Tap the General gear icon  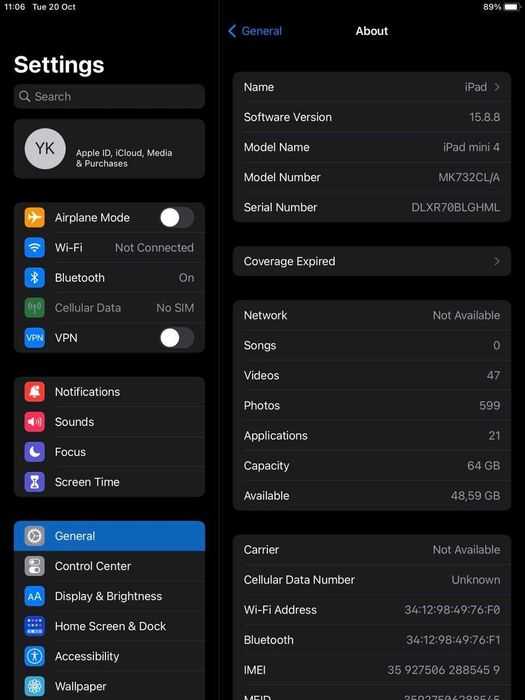coord(34,536)
